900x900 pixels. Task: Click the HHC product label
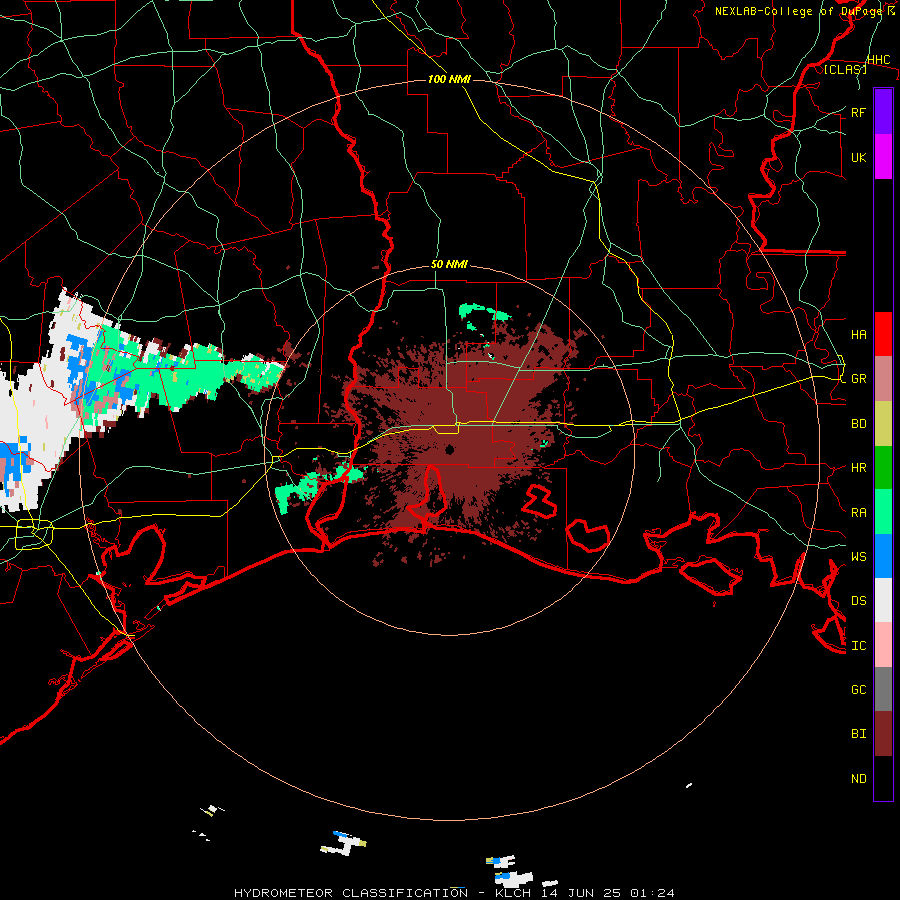(x=879, y=60)
